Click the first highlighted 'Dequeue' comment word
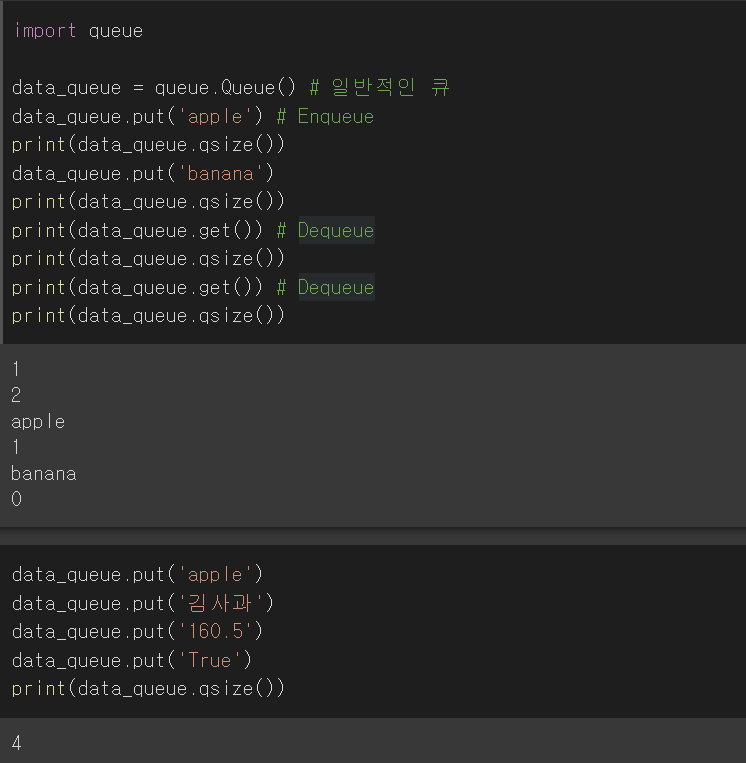The height and width of the screenshot is (763, 746). [336, 230]
